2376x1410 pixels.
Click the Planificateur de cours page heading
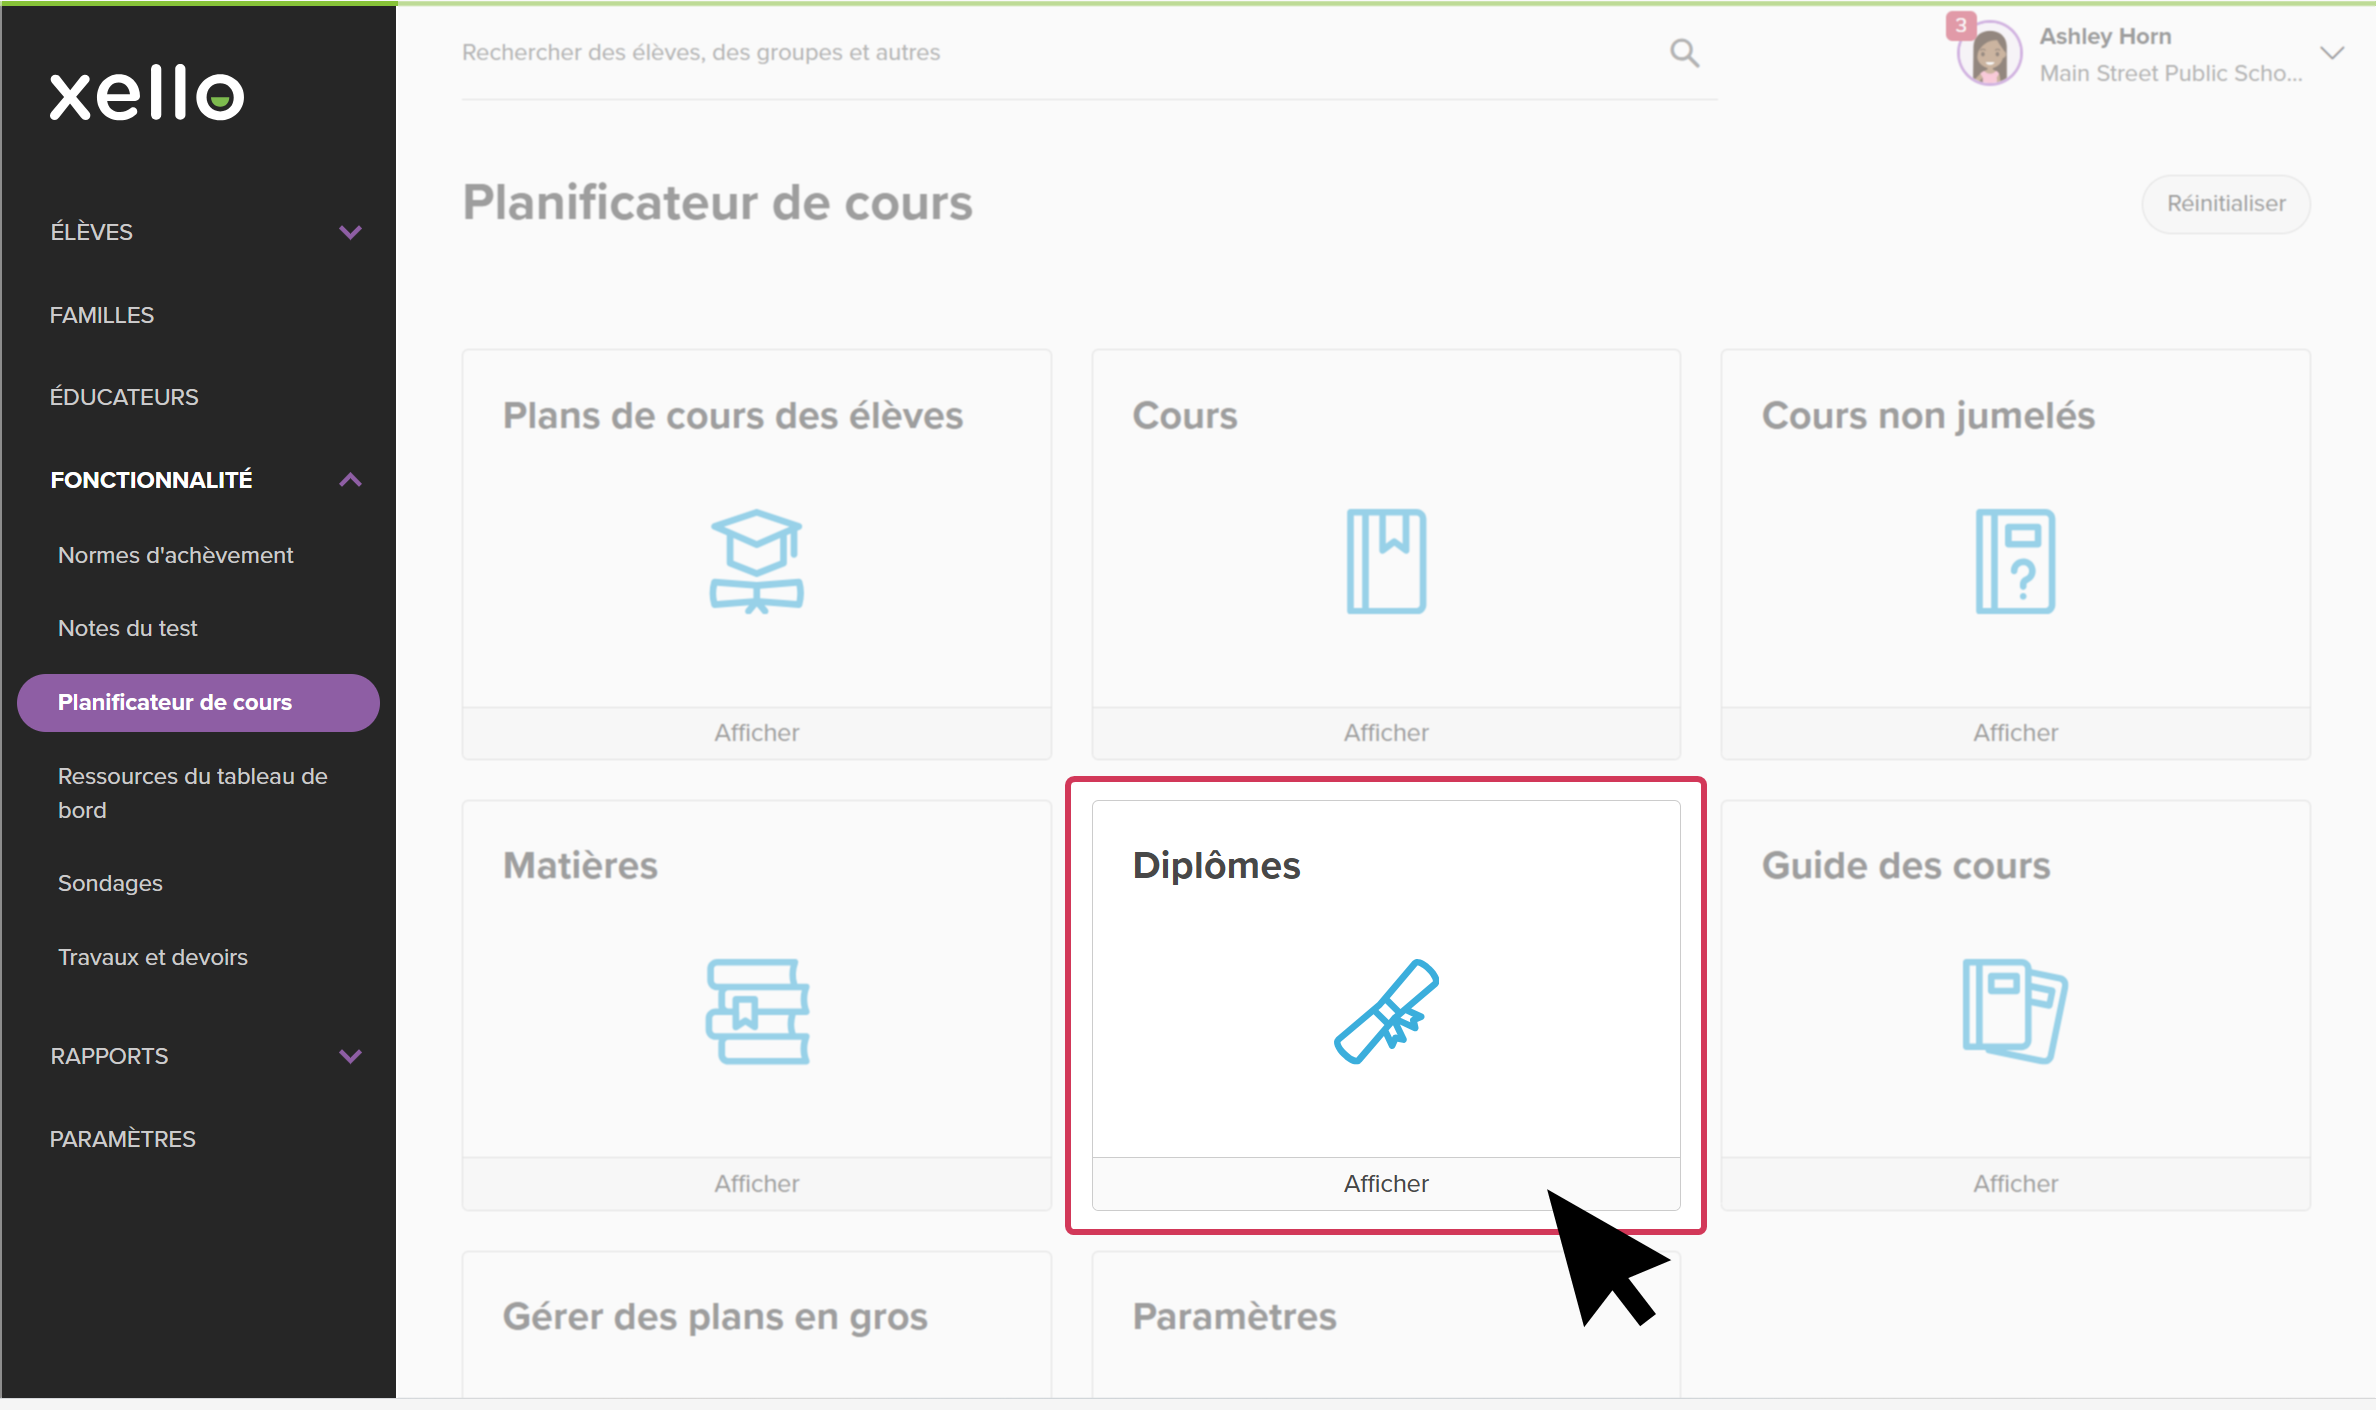pos(717,203)
